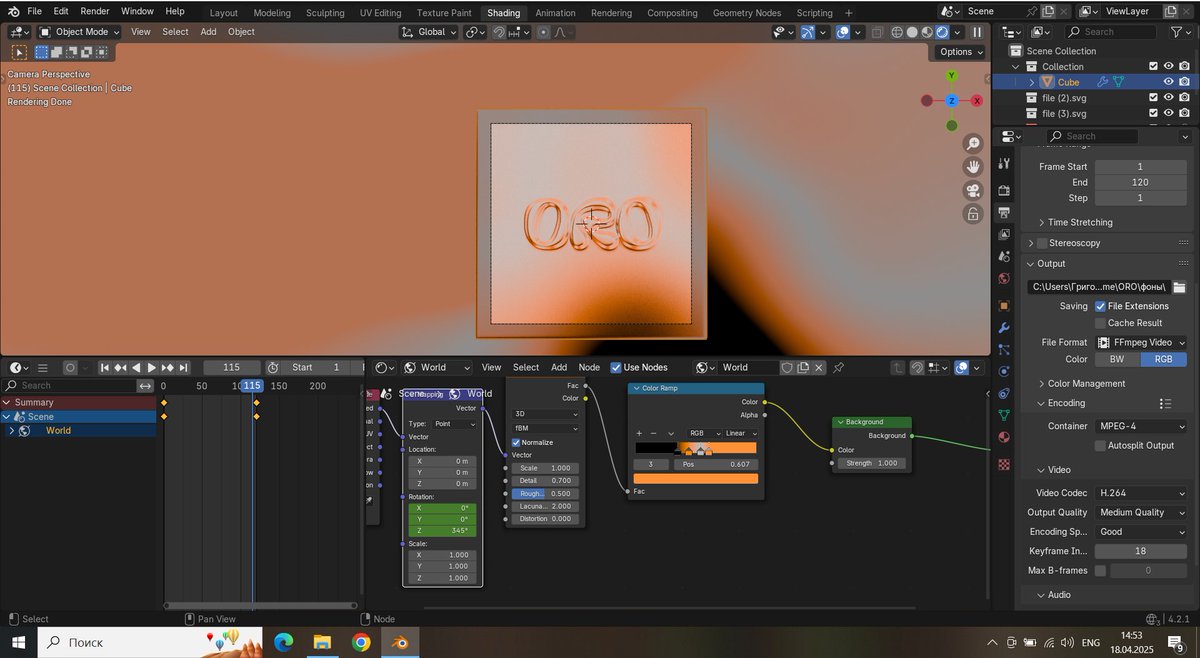Open the Object Mode dropdown
This screenshot has width=1200, height=658.
coord(79,32)
